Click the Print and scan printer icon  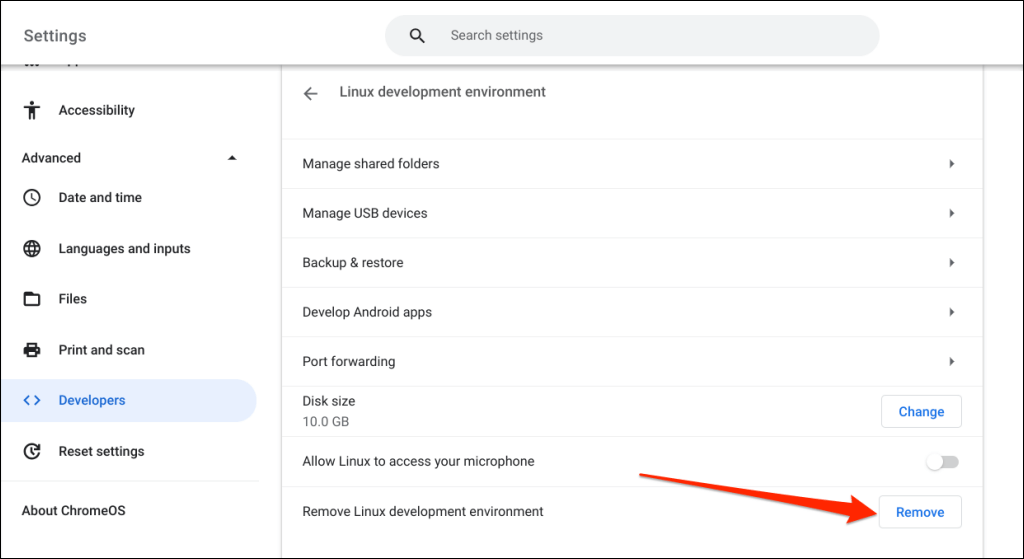click(32, 350)
